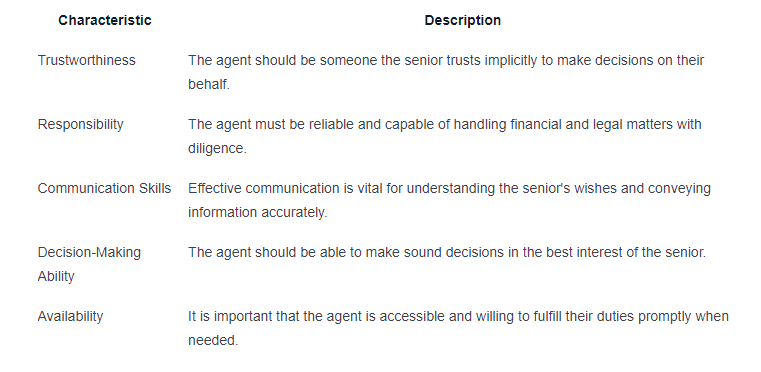The image size is (761, 372).
Task: Select the Responsibility row label
Action: [81, 124]
